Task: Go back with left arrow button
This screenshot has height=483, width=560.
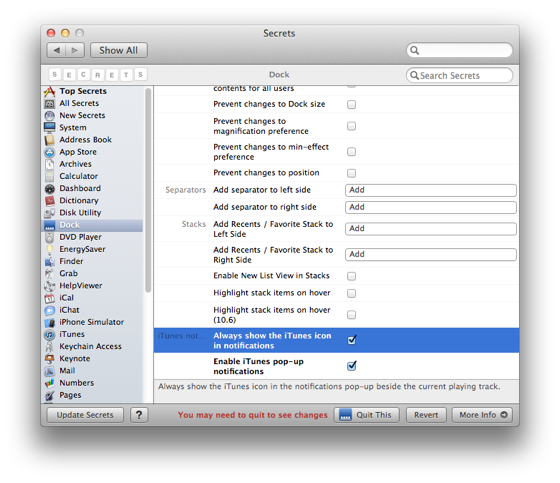Action: [x=56, y=50]
